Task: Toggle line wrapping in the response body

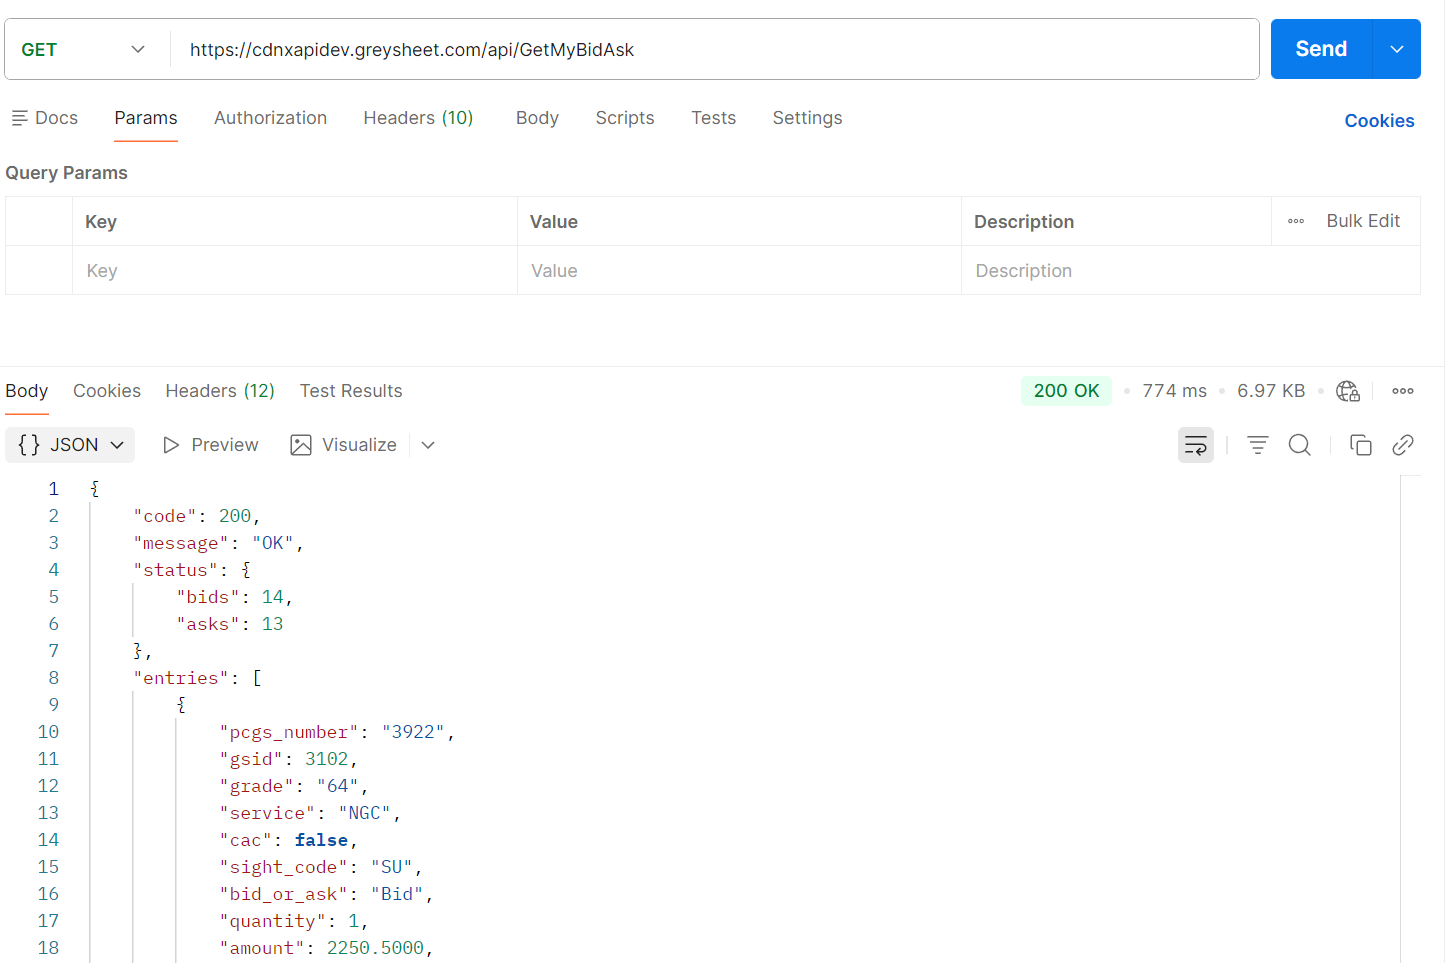Action: [1196, 444]
